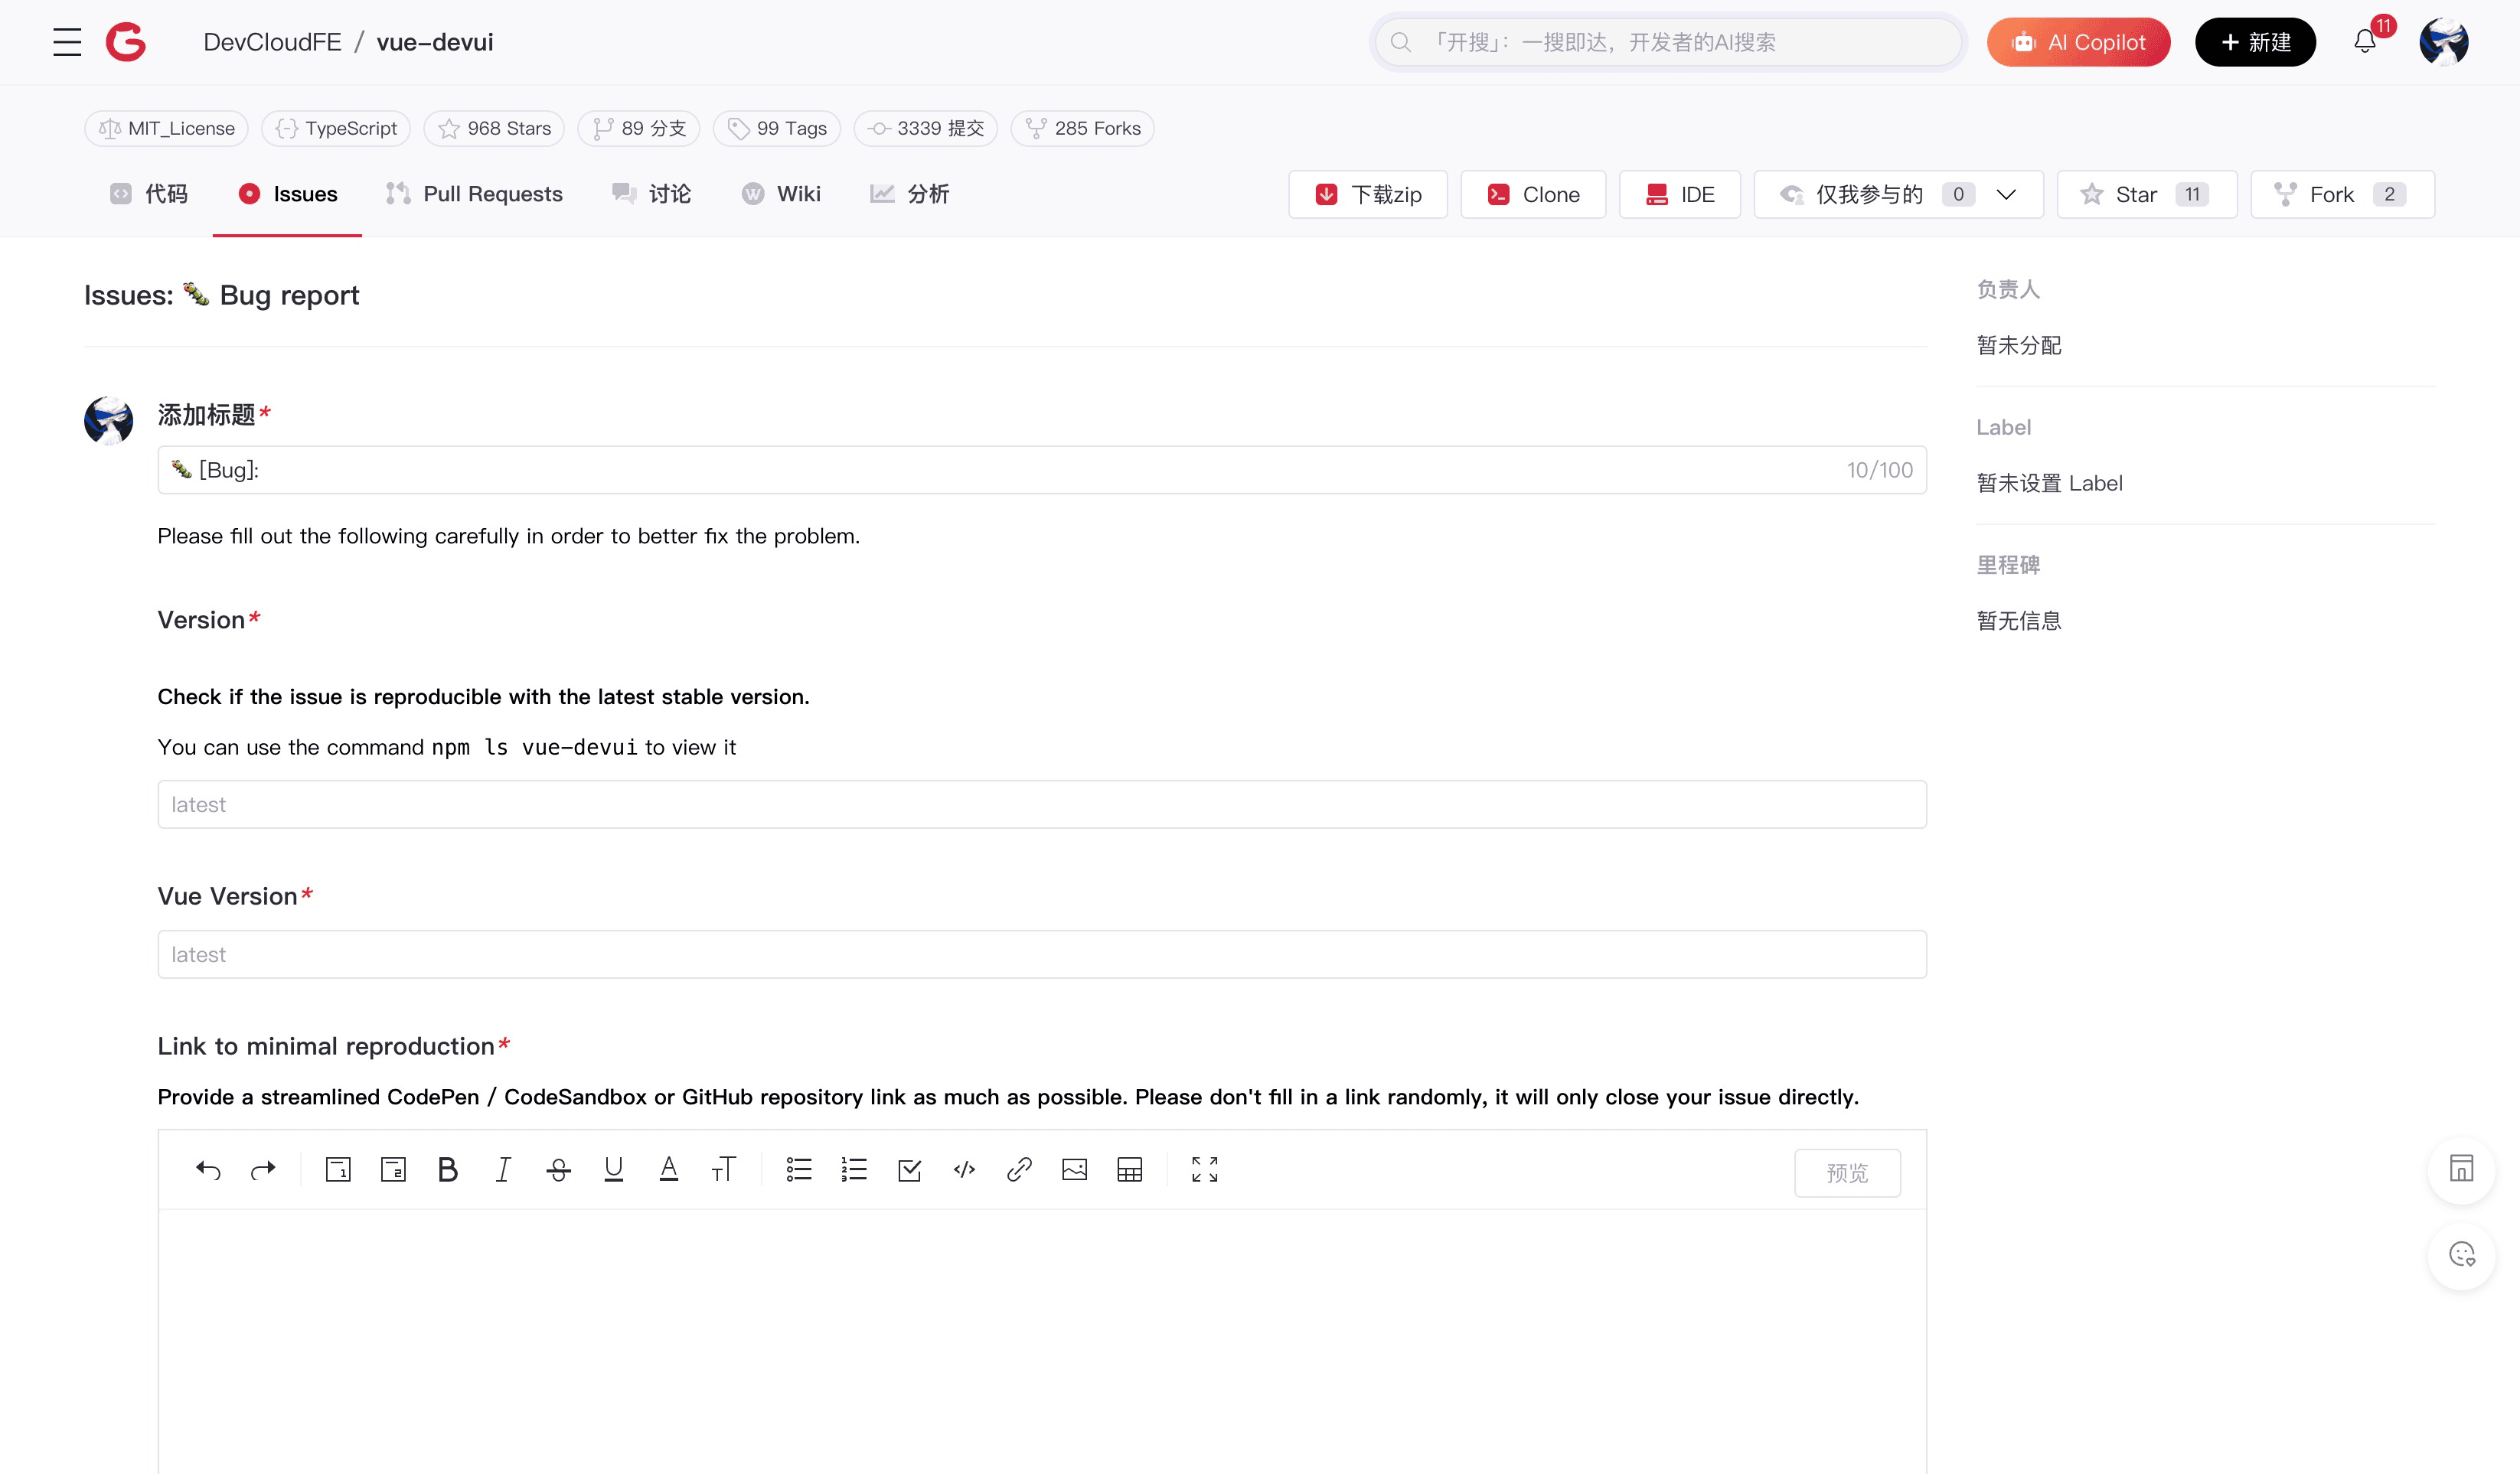
Task: Expand the 仅我参与的 dropdown
Action: 2005,194
